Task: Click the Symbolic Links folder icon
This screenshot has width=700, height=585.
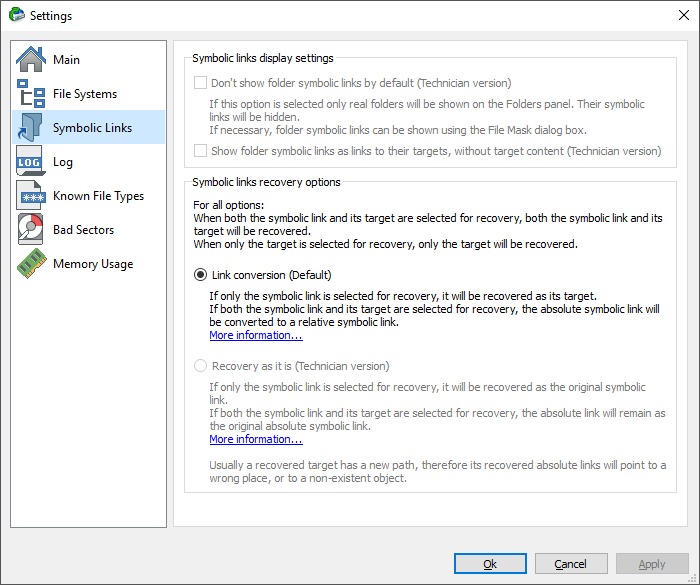Action: pos(30,127)
